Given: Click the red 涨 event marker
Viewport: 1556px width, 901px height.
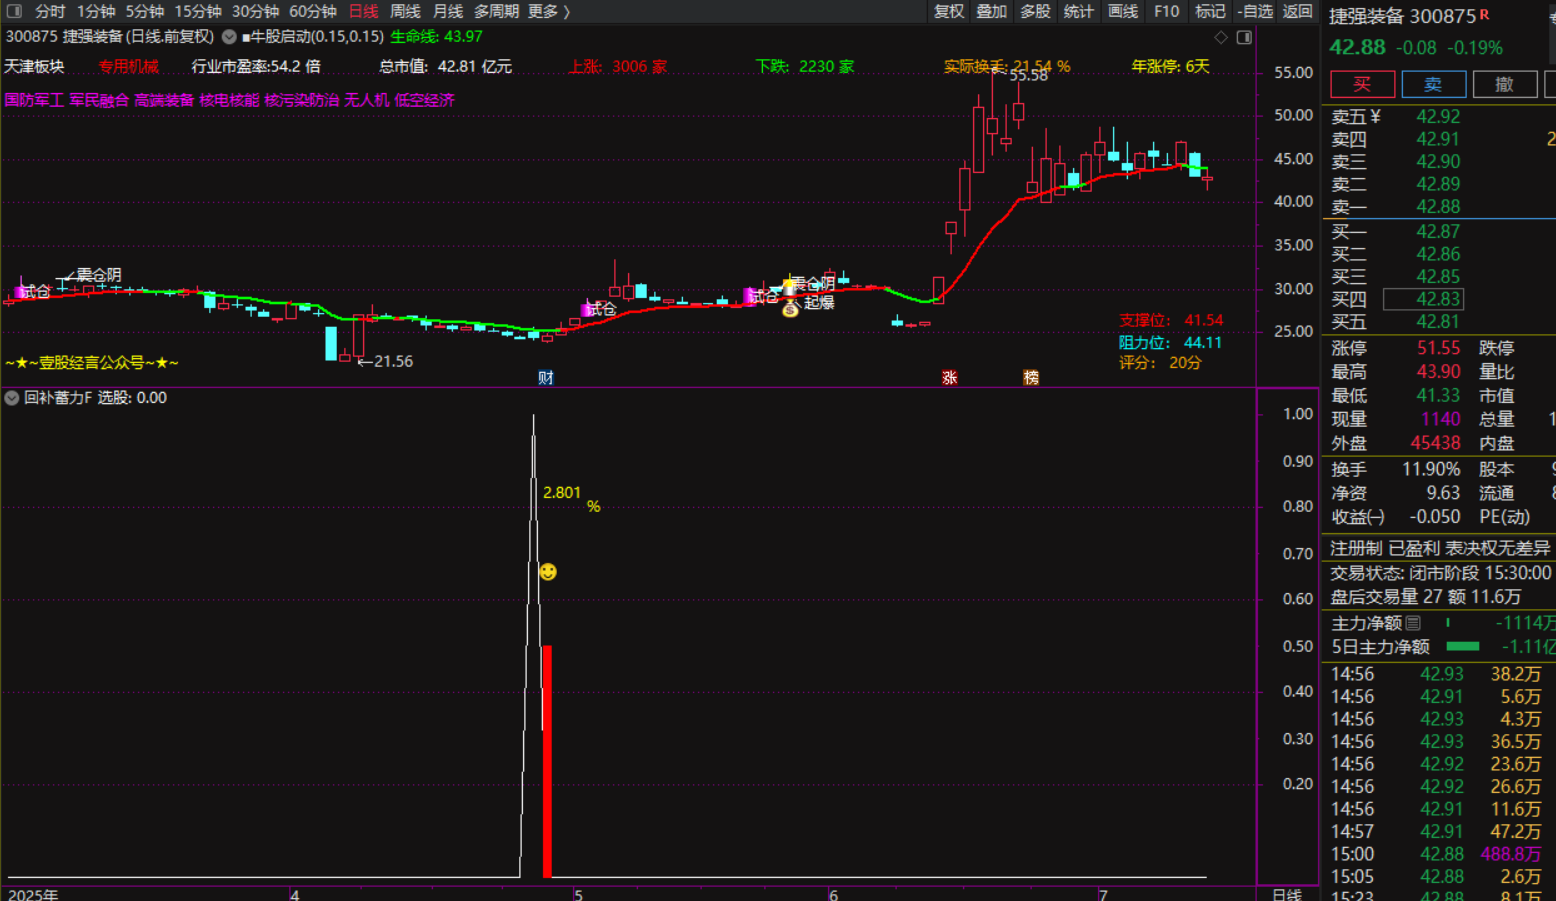Looking at the screenshot, I should 949,377.
